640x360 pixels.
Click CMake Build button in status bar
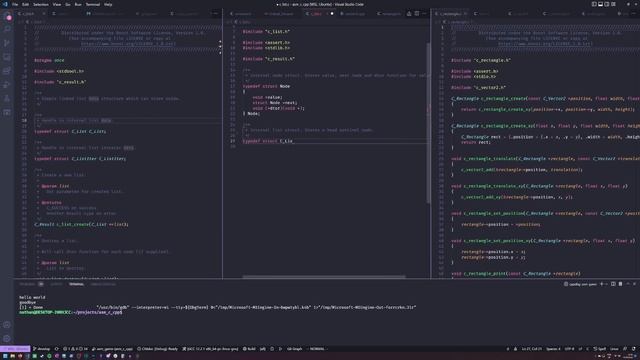click(249, 349)
